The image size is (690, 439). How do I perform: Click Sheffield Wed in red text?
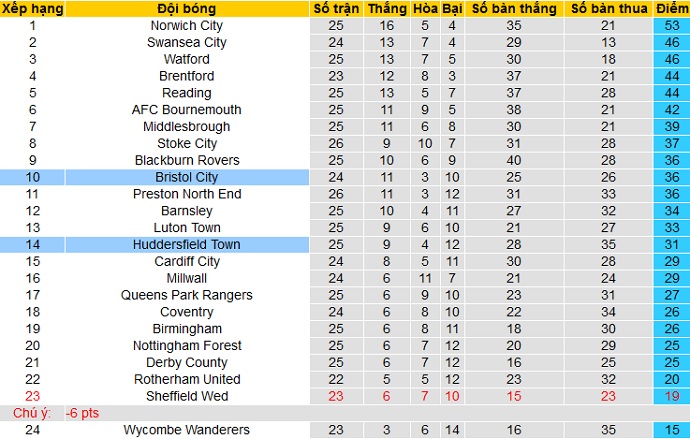pyautogui.click(x=187, y=396)
